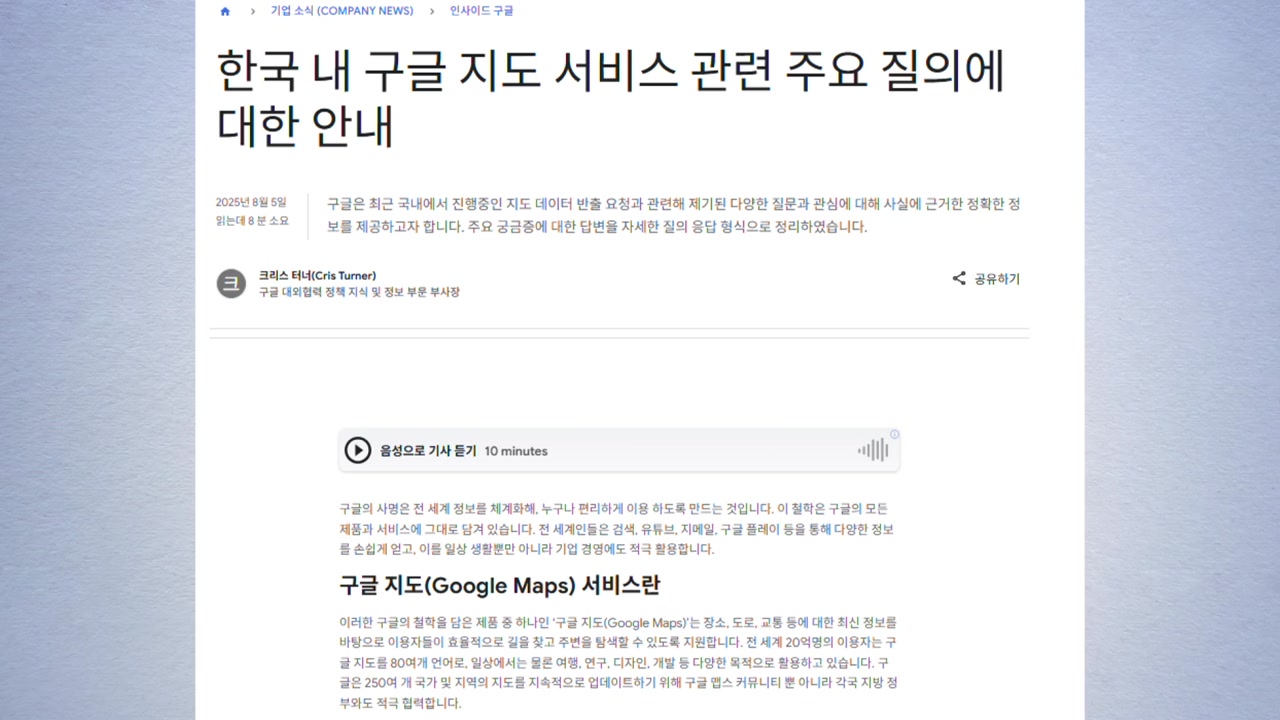Play the audio version of the article
Screen dimensions: 1280x720
pyautogui.click(x=357, y=450)
